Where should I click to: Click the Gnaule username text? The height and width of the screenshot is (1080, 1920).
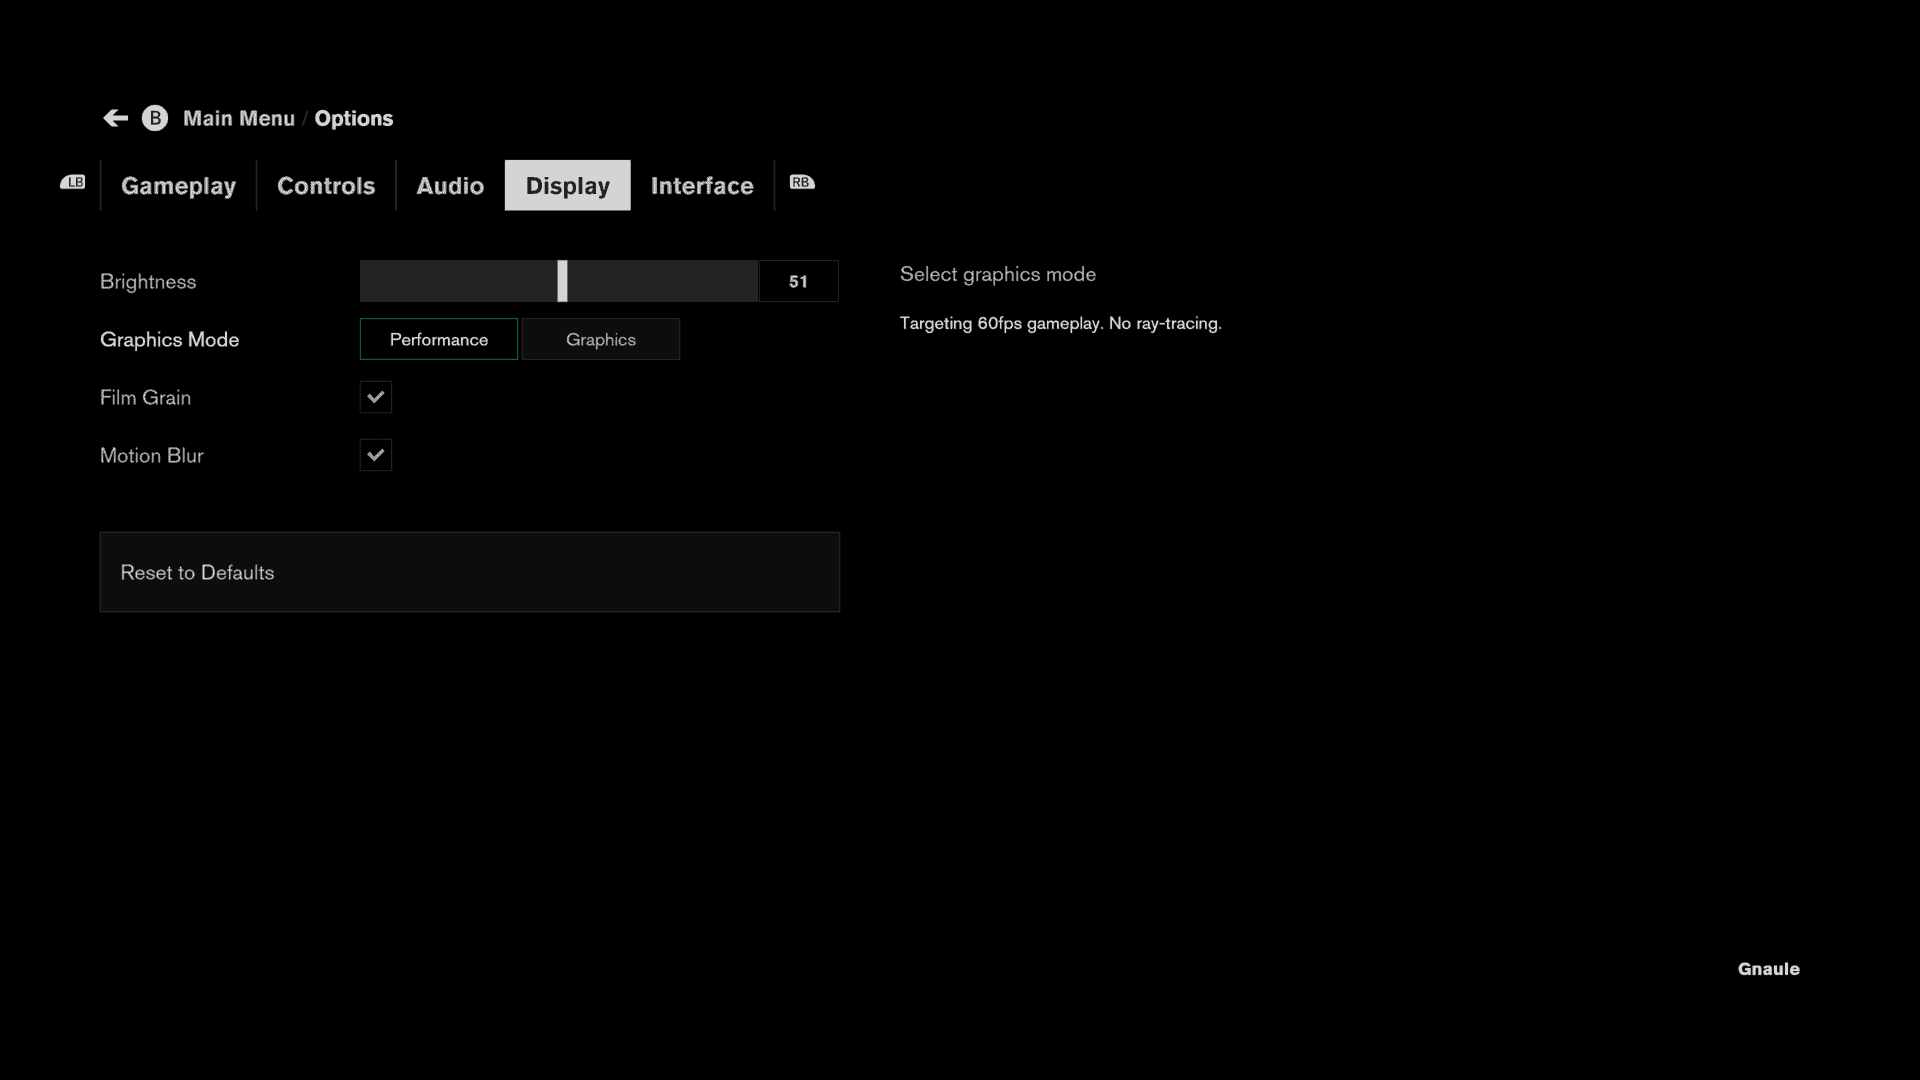[x=1768, y=968]
